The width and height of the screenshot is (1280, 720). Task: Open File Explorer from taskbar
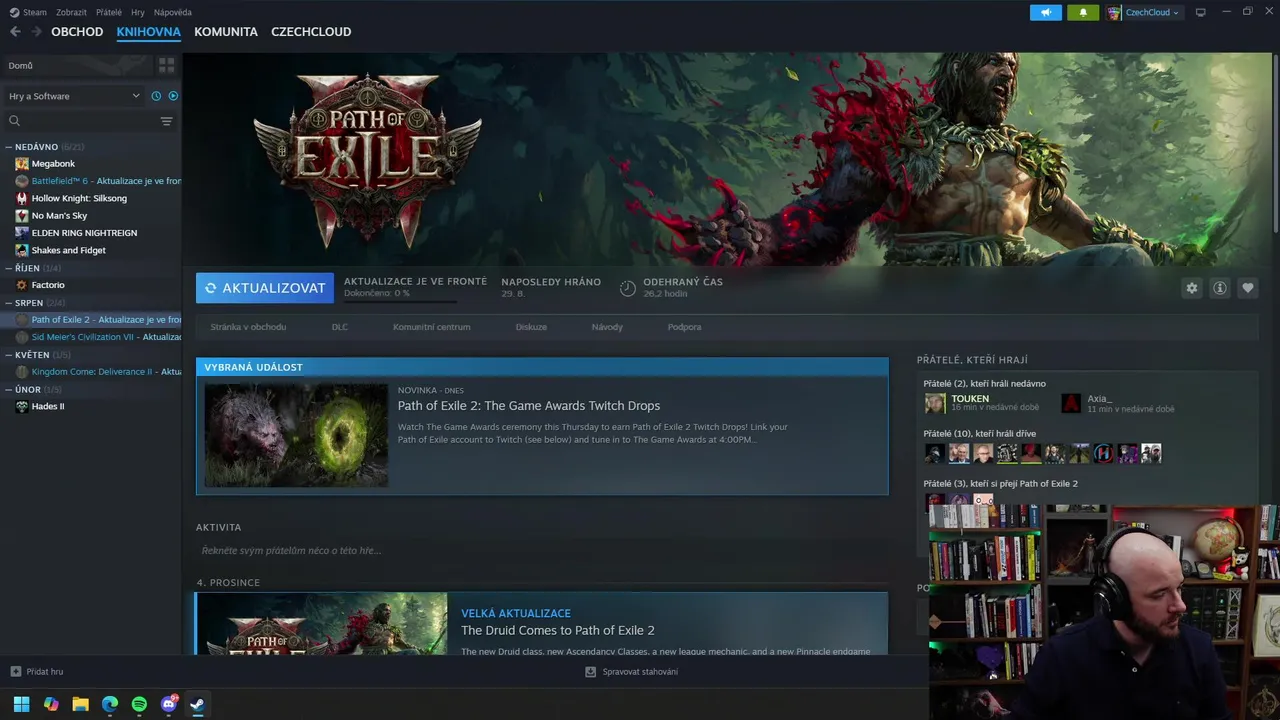(80, 704)
